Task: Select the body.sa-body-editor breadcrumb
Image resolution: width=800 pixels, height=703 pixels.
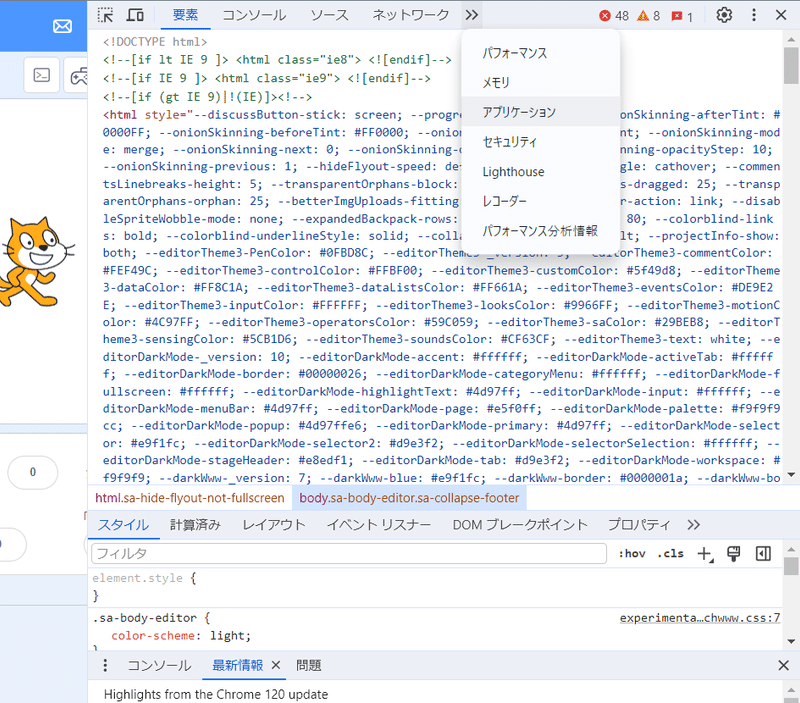Action: pos(410,496)
